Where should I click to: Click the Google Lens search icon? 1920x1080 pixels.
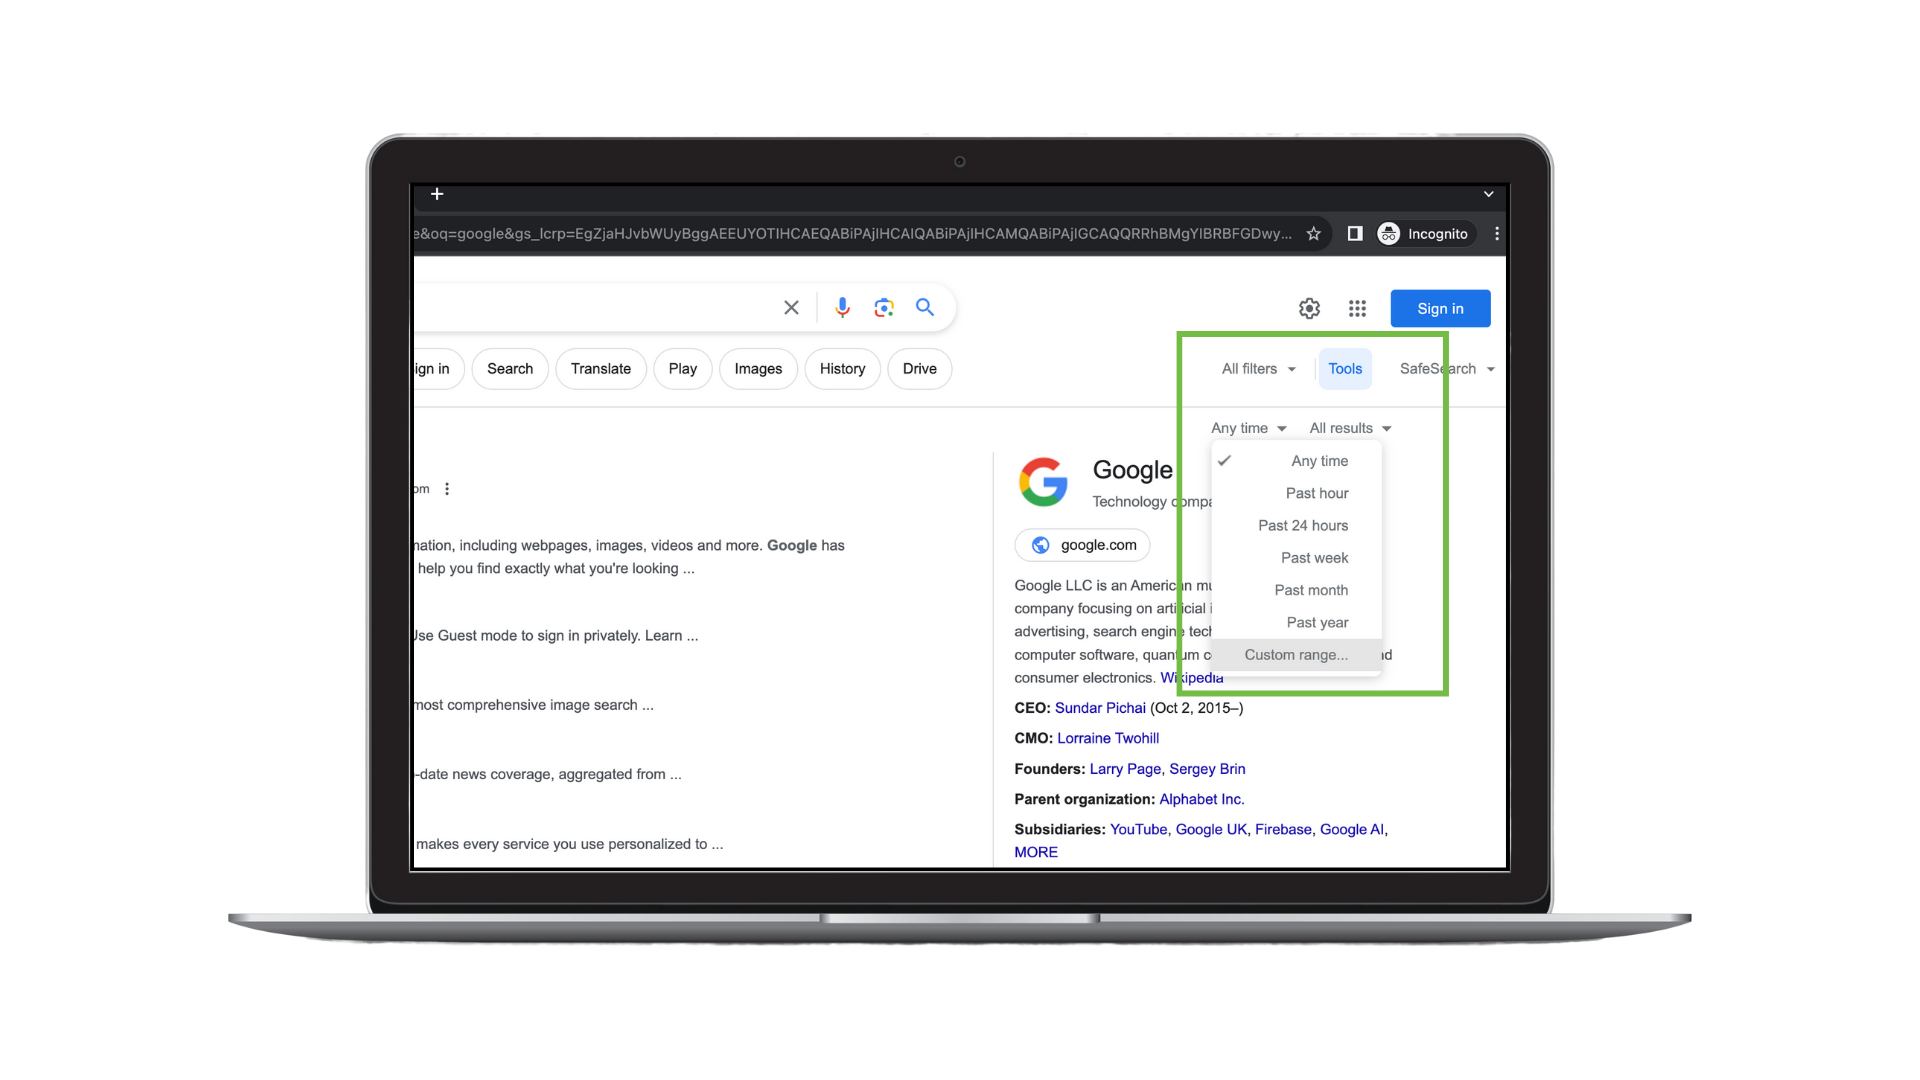click(x=884, y=307)
